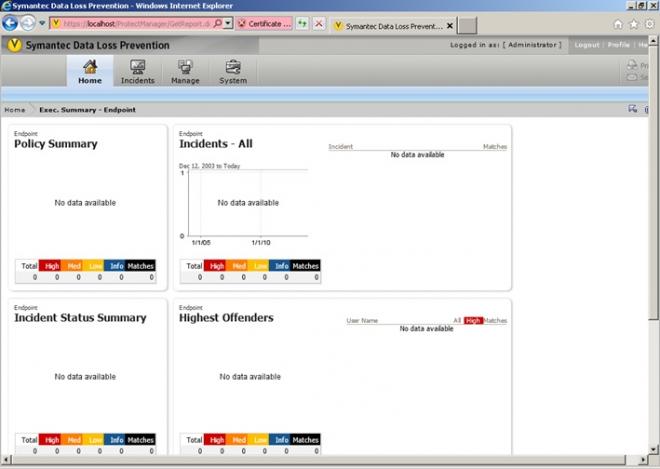Click the Symantec yellow checkmark logo

(x=14, y=45)
